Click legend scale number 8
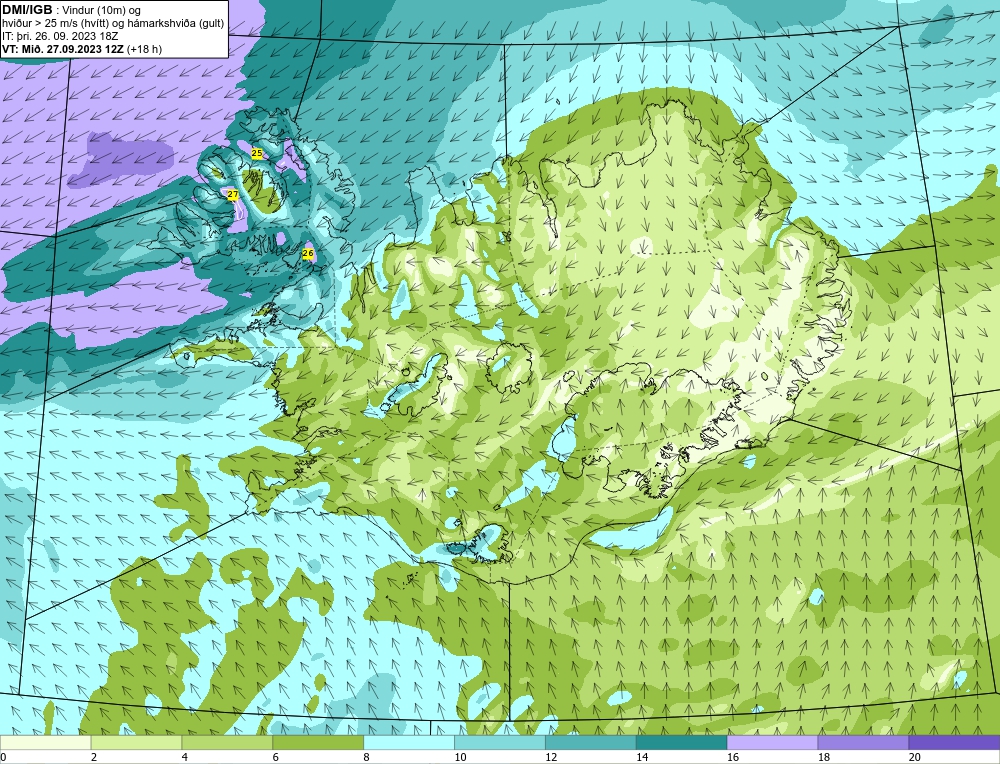 (x=367, y=757)
